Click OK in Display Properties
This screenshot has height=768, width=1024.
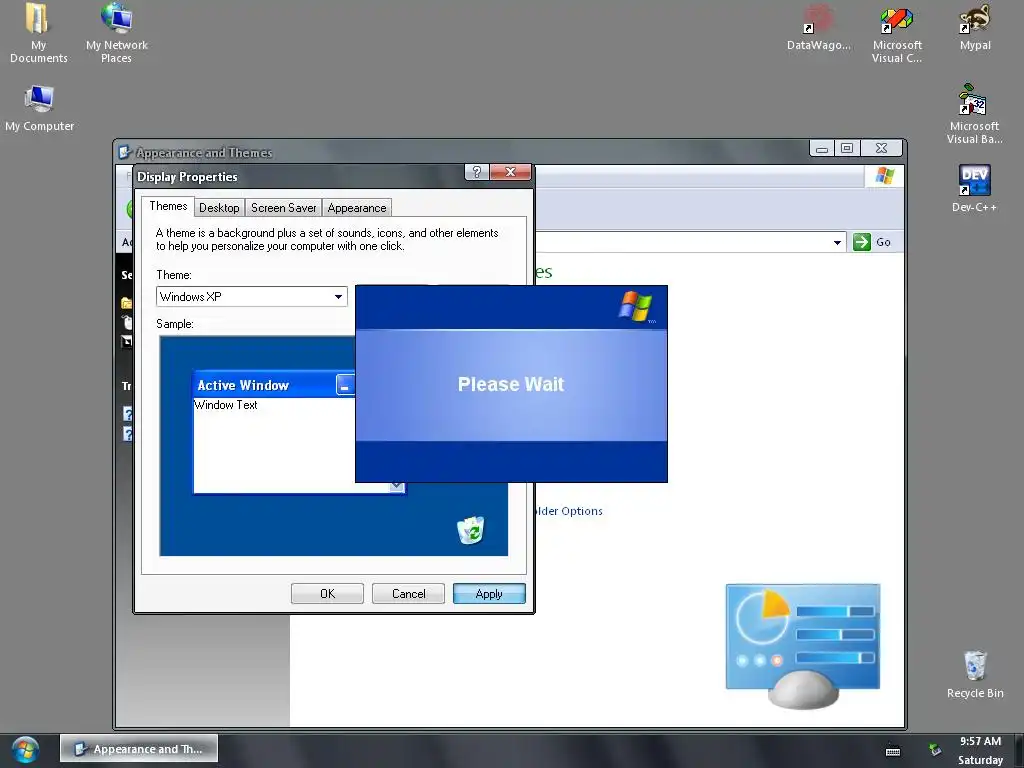(x=327, y=594)
